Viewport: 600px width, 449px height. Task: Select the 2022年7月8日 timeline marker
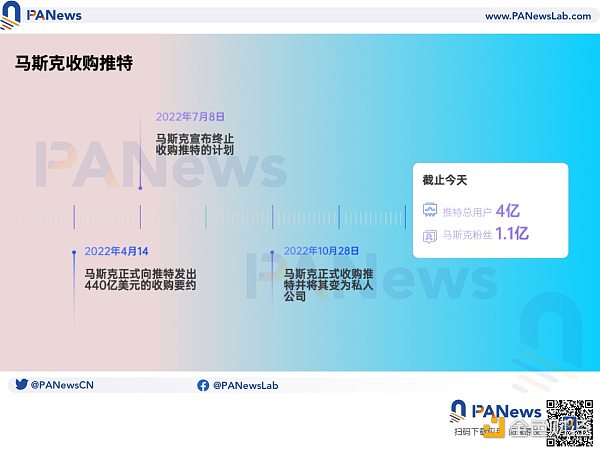point(140,187)
